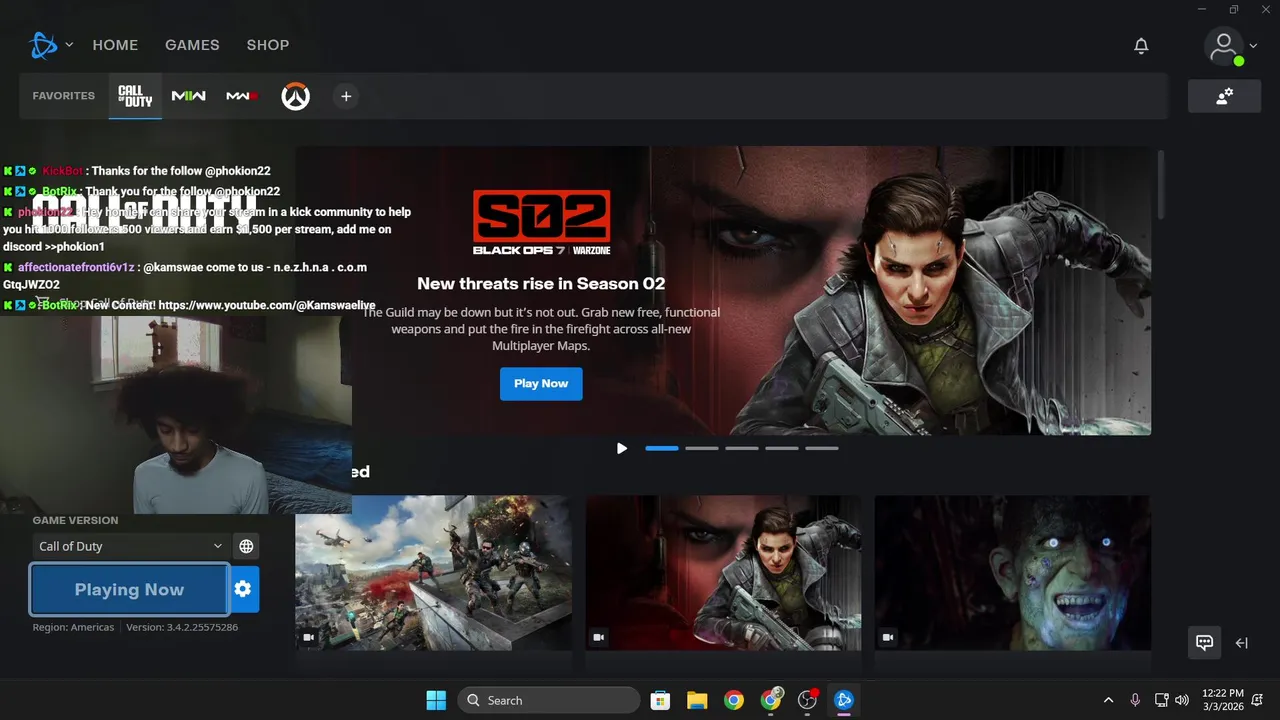This screenshot has width=1280, height=720.
Task: Open the network status tray icon
Action: (1161, 700)
